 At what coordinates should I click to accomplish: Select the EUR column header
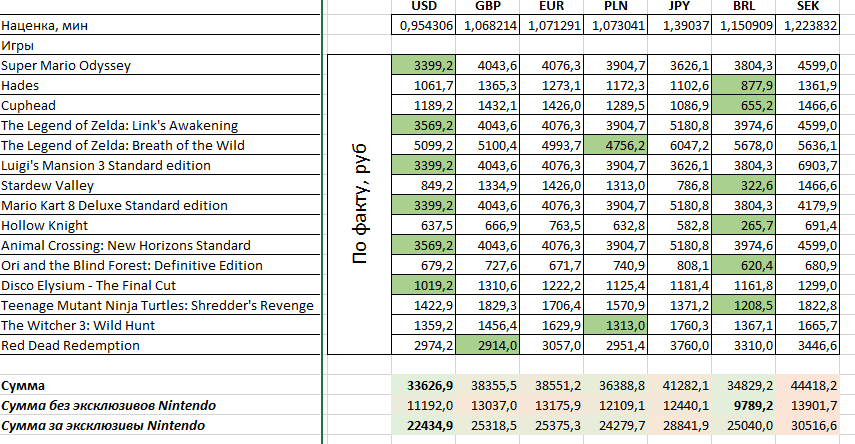pos(551,7)
